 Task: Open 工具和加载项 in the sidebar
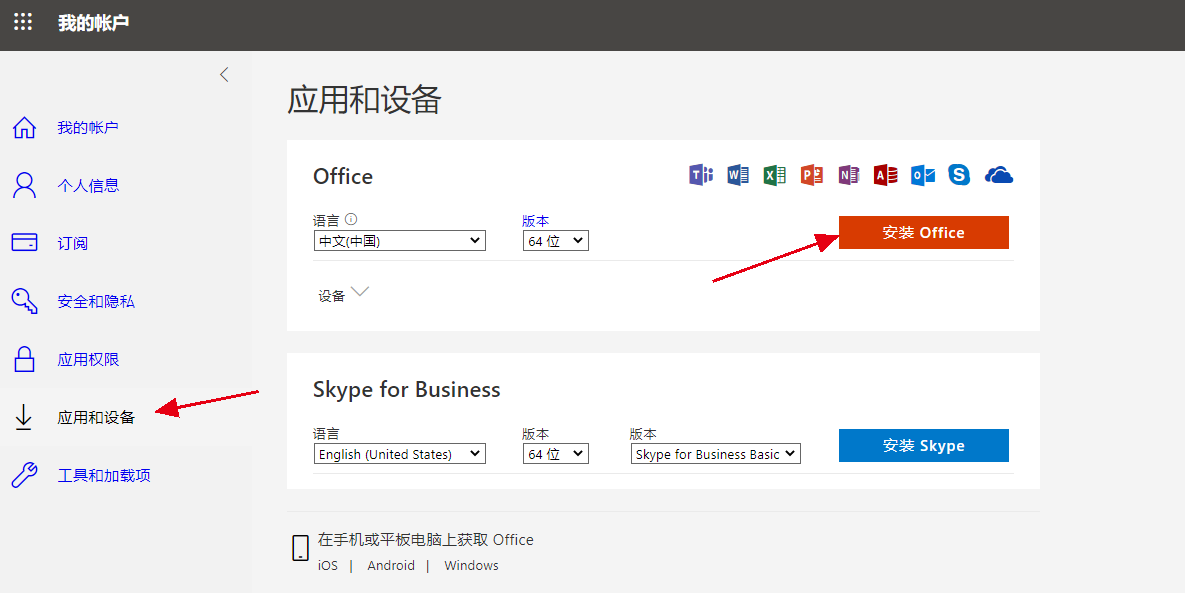coord(104,475)
